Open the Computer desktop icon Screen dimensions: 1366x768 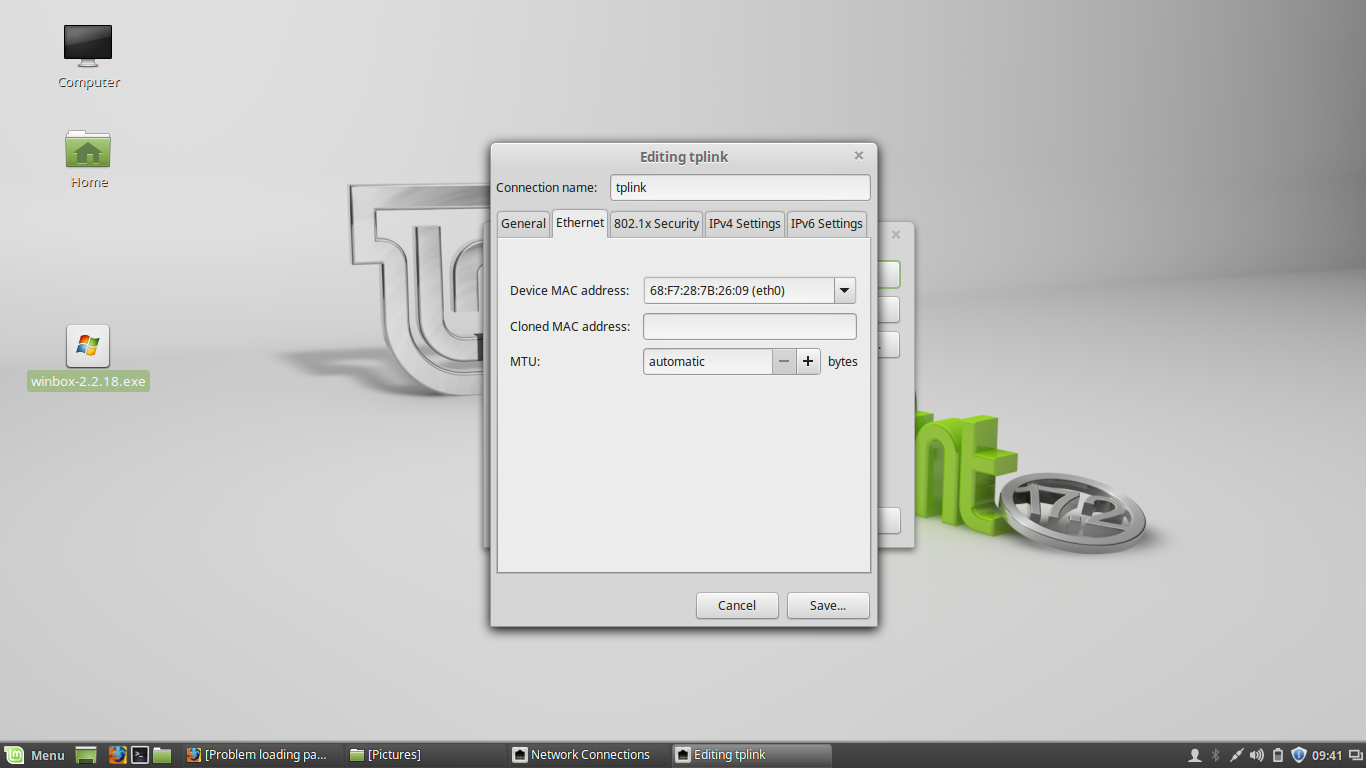click(88, 56)
